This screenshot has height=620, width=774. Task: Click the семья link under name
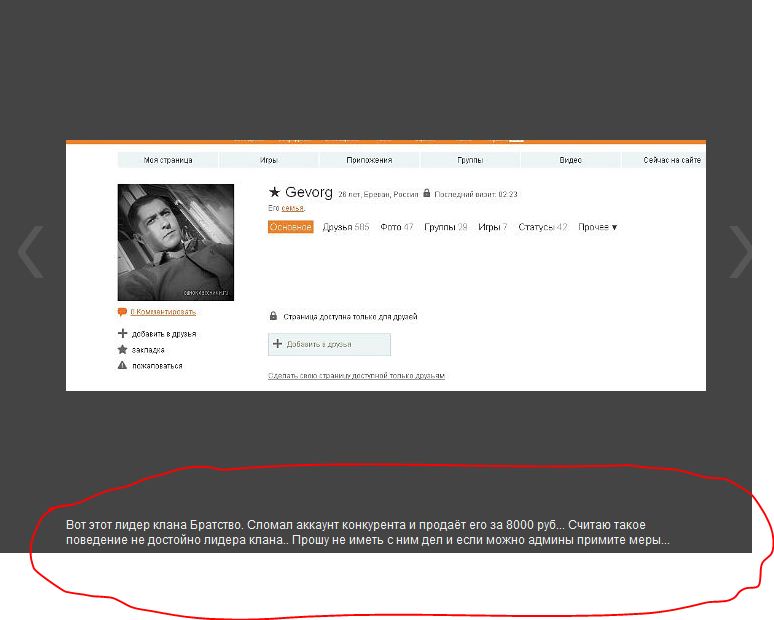point(292,208)
